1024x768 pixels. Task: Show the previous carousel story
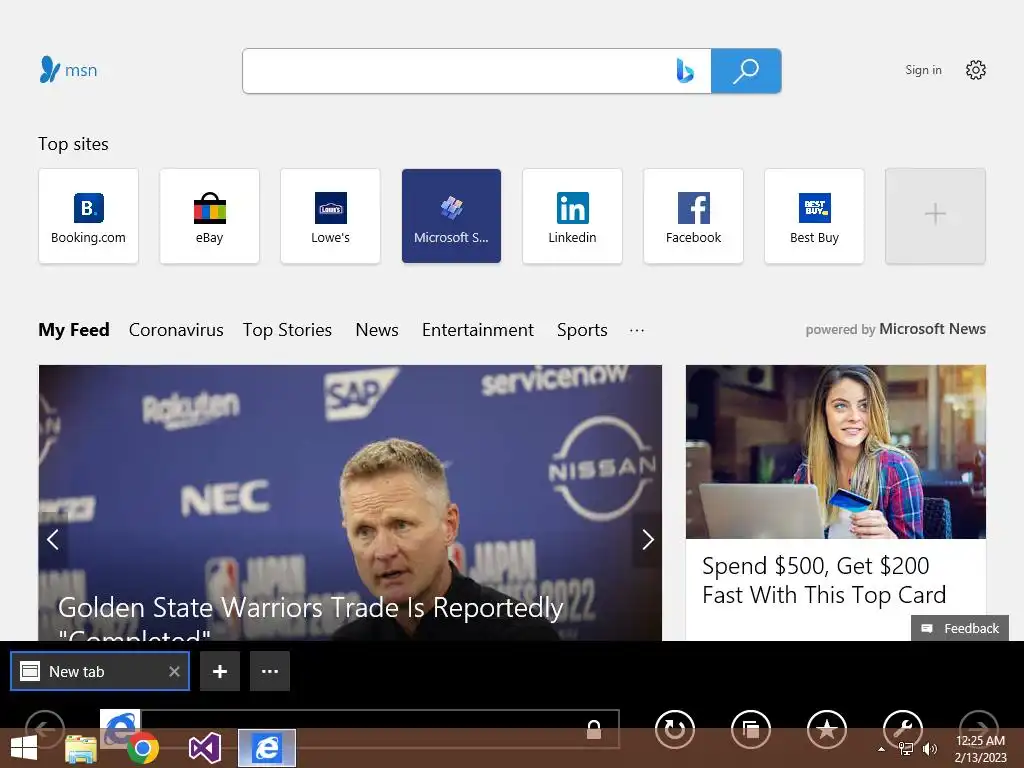pyautogui.click(x=54, y=539)
